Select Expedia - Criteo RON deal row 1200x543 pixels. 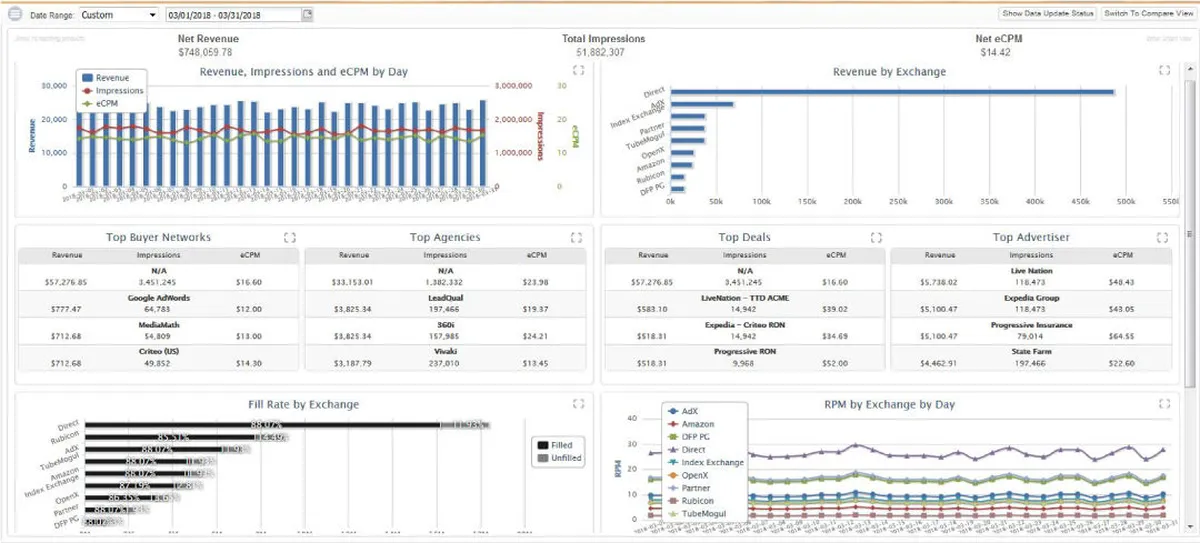tap(745, 331)
